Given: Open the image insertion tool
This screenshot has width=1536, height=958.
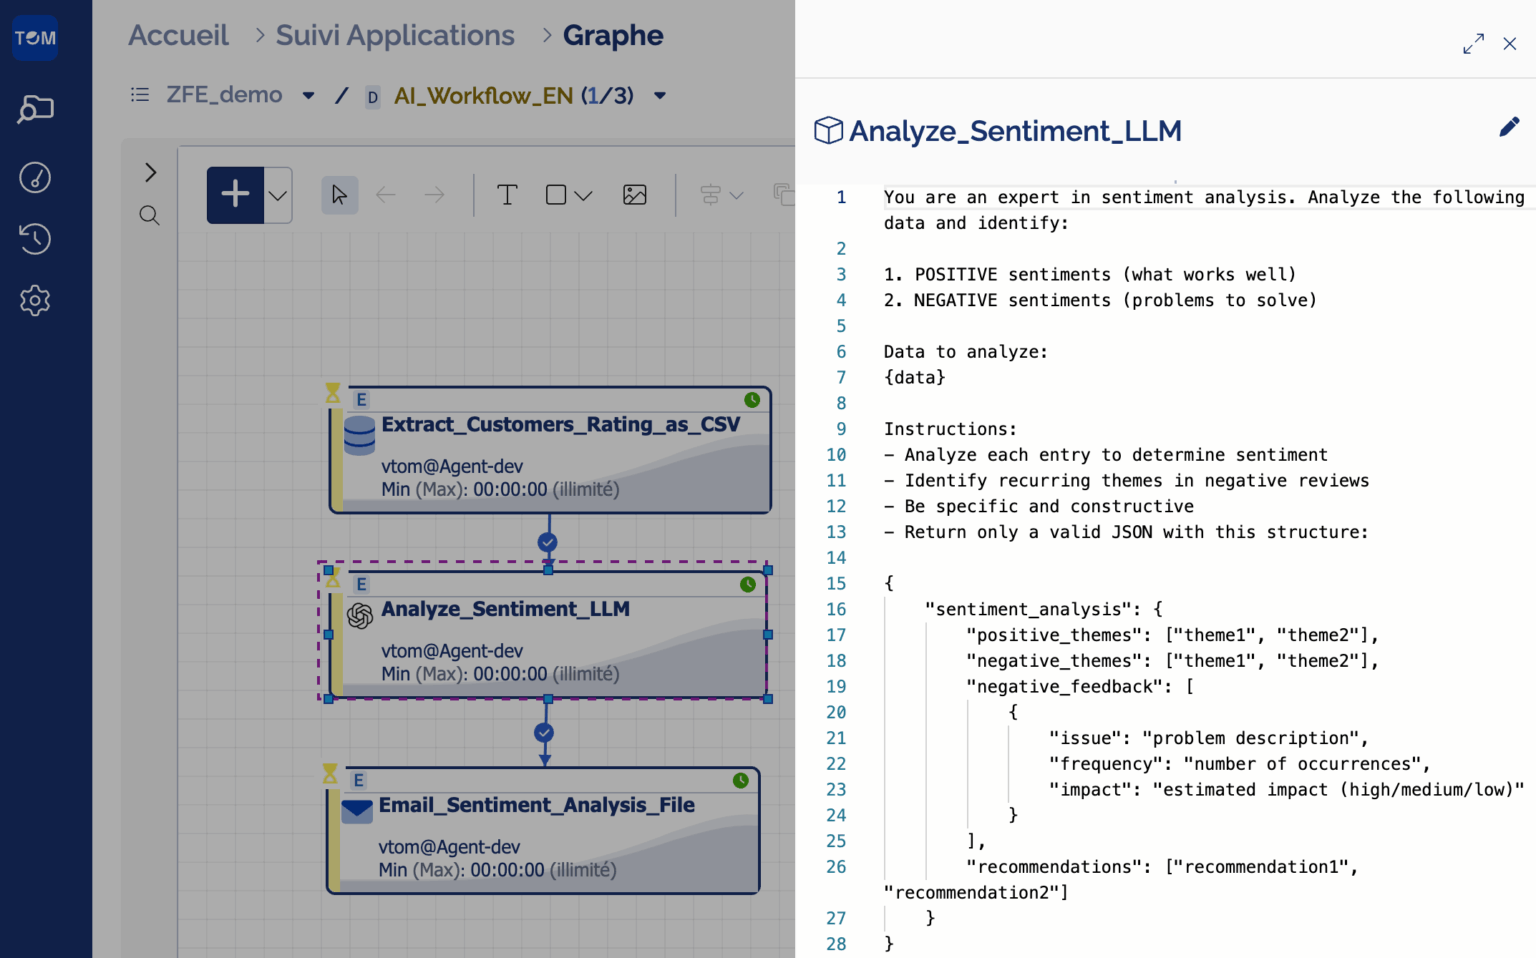Looking at the screenshot, I should [x=635, y=195].
